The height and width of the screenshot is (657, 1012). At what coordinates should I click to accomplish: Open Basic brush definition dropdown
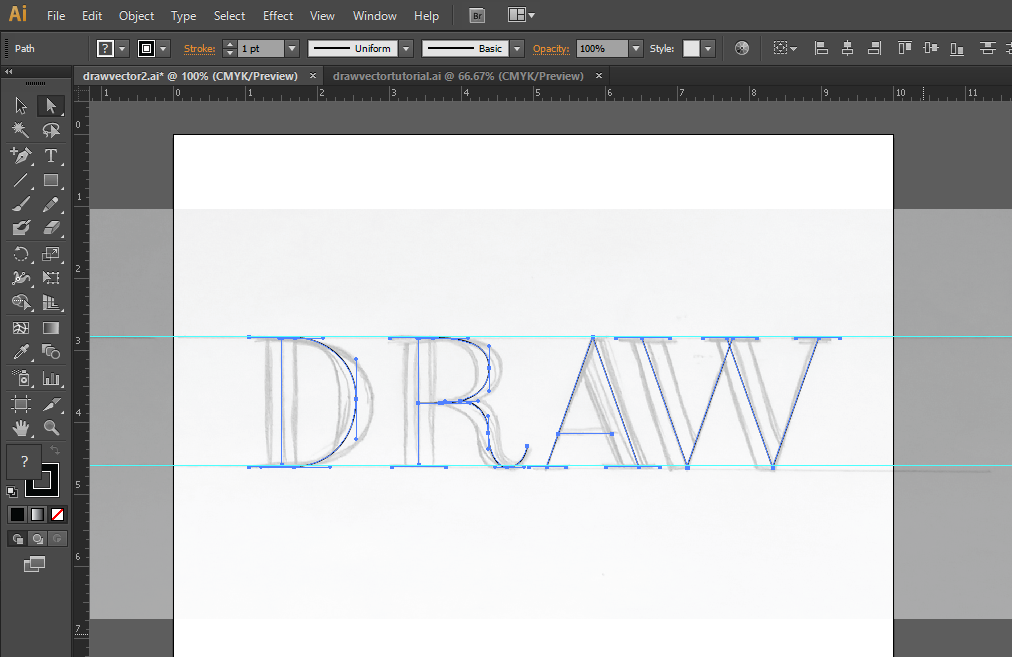517,48
